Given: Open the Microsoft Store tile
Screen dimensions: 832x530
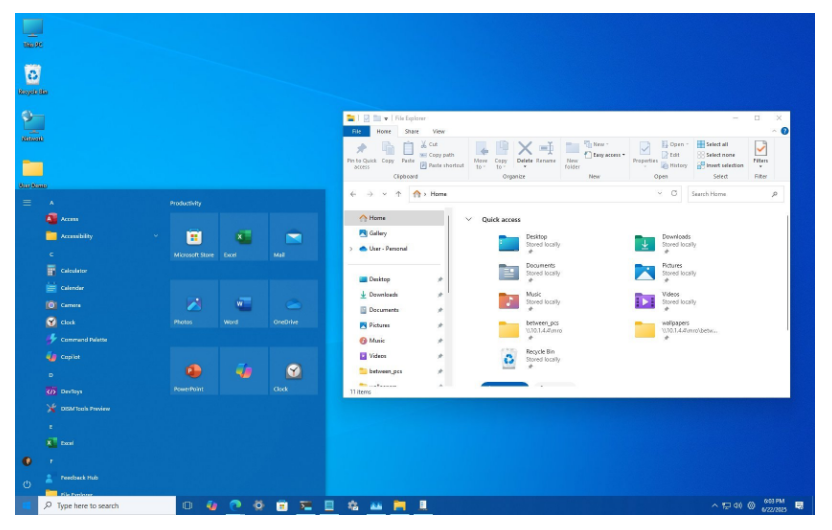Looking at the screenshot, I should 194,238.
